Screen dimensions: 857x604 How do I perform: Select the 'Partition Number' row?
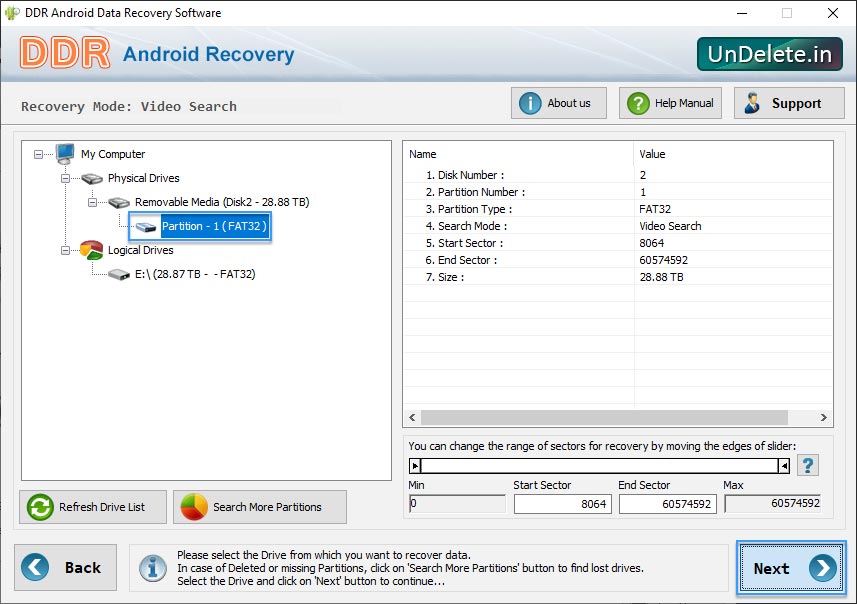pos(618,192)
